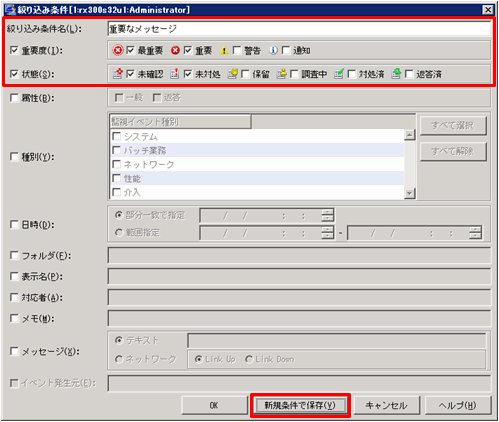Open help with ヘルプ(H) button

pos(458,405)
